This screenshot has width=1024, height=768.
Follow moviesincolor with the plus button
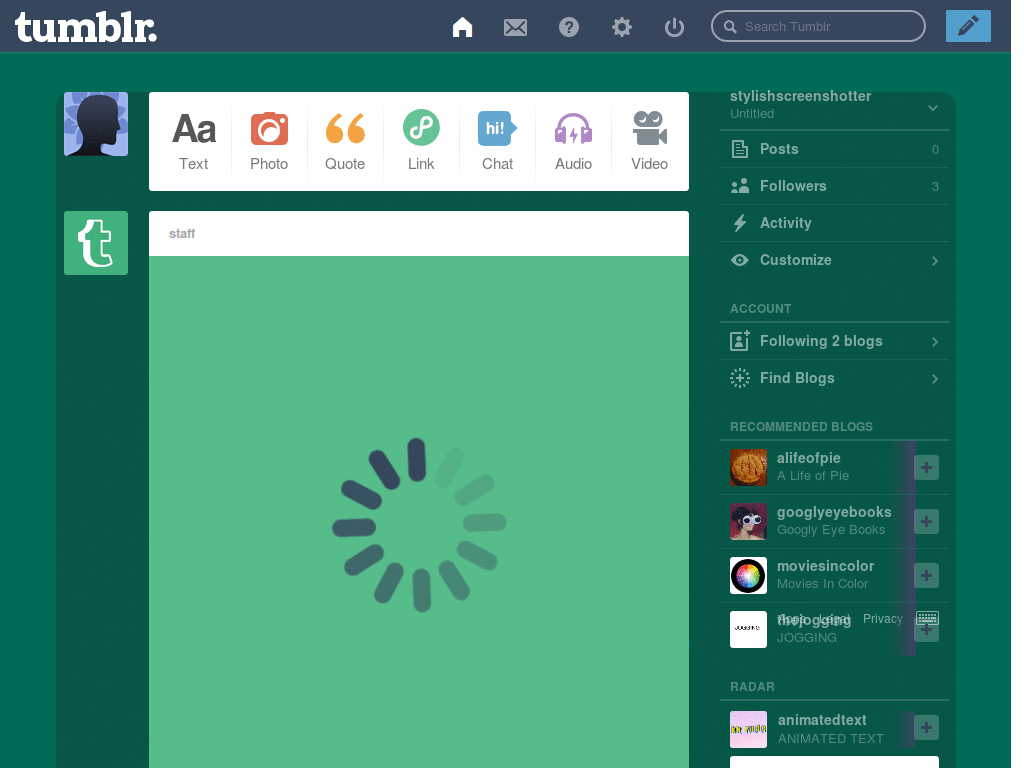click(x=926, y=575)
